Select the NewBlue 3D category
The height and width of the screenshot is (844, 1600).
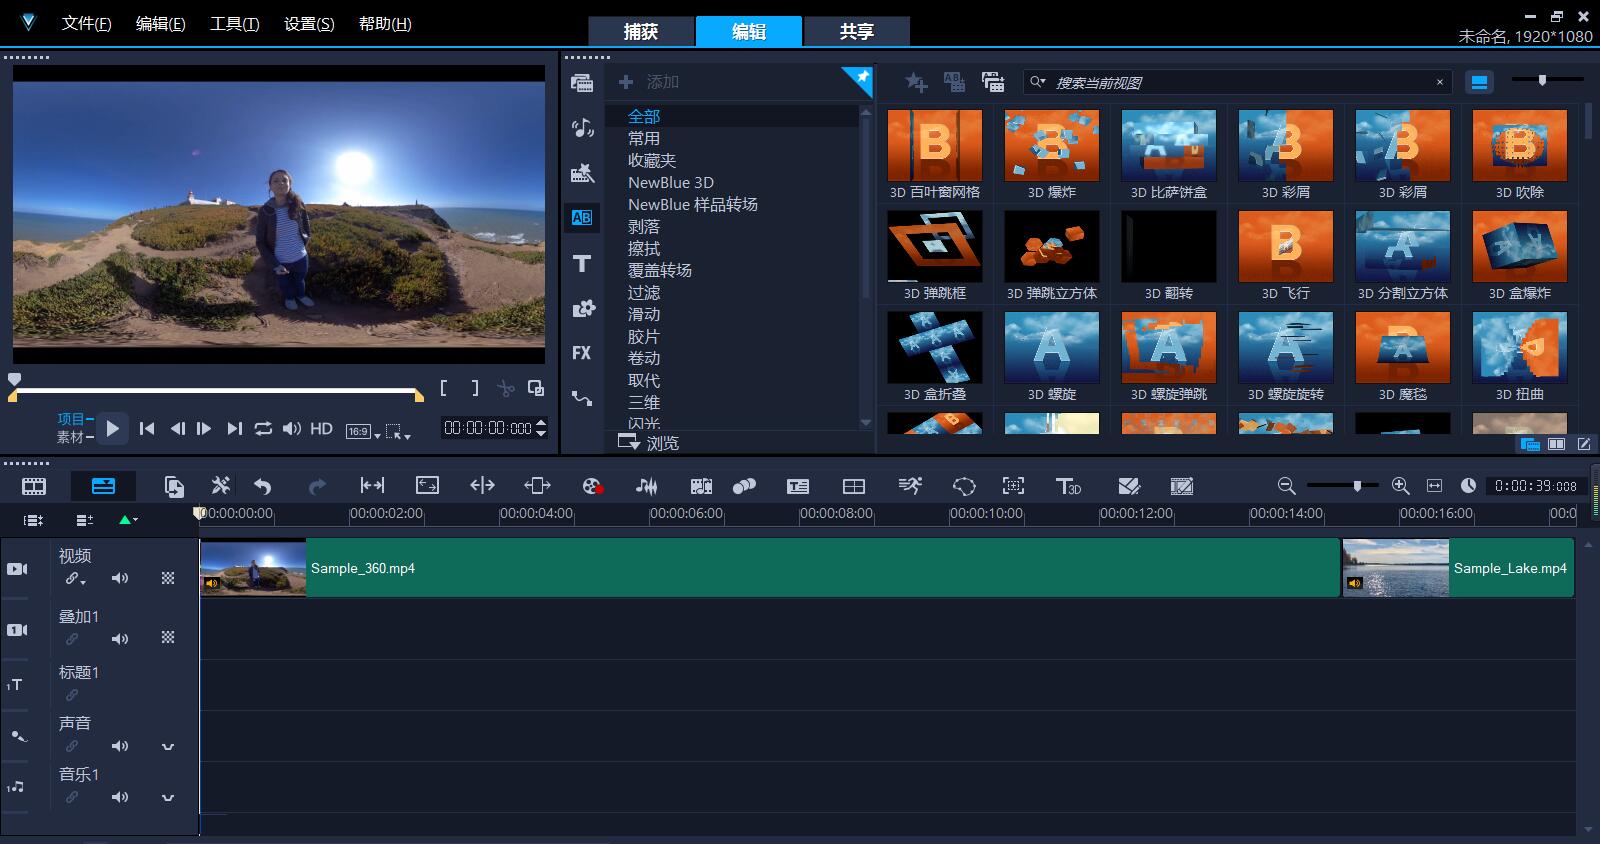pyautogui.click(x=671, y=182)
